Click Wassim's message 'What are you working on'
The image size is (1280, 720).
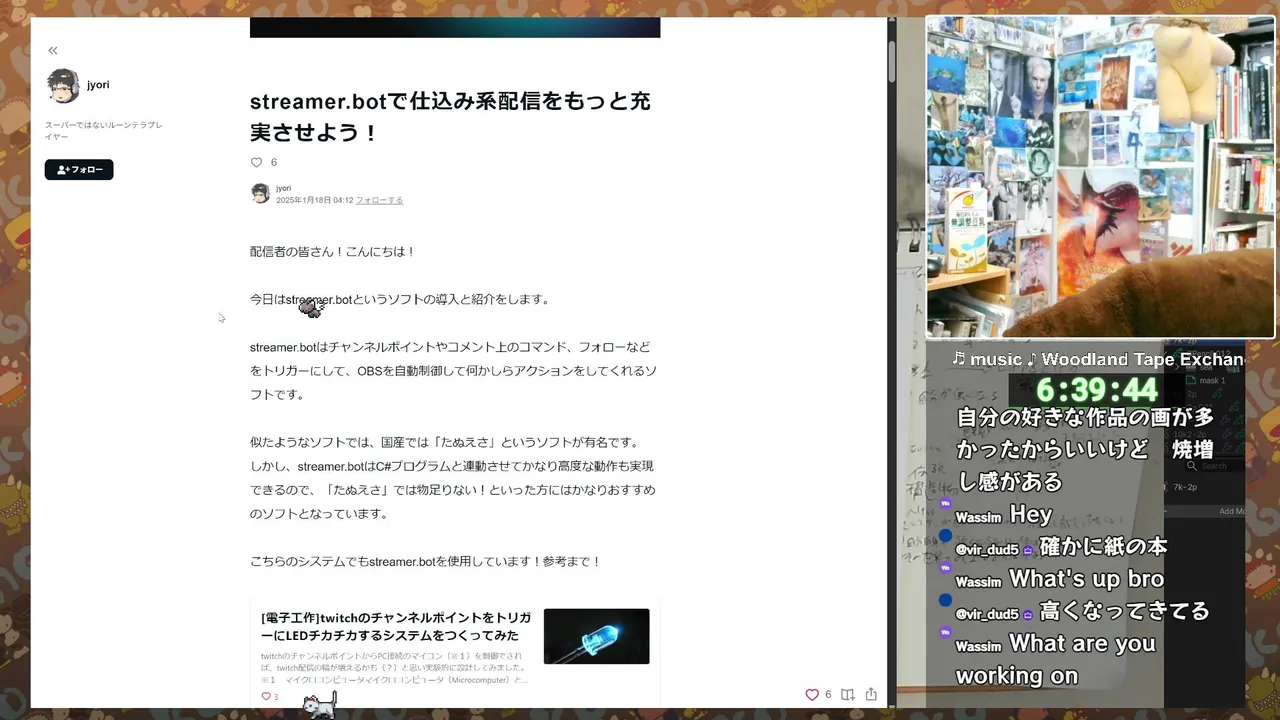(x=1056, y=659)
